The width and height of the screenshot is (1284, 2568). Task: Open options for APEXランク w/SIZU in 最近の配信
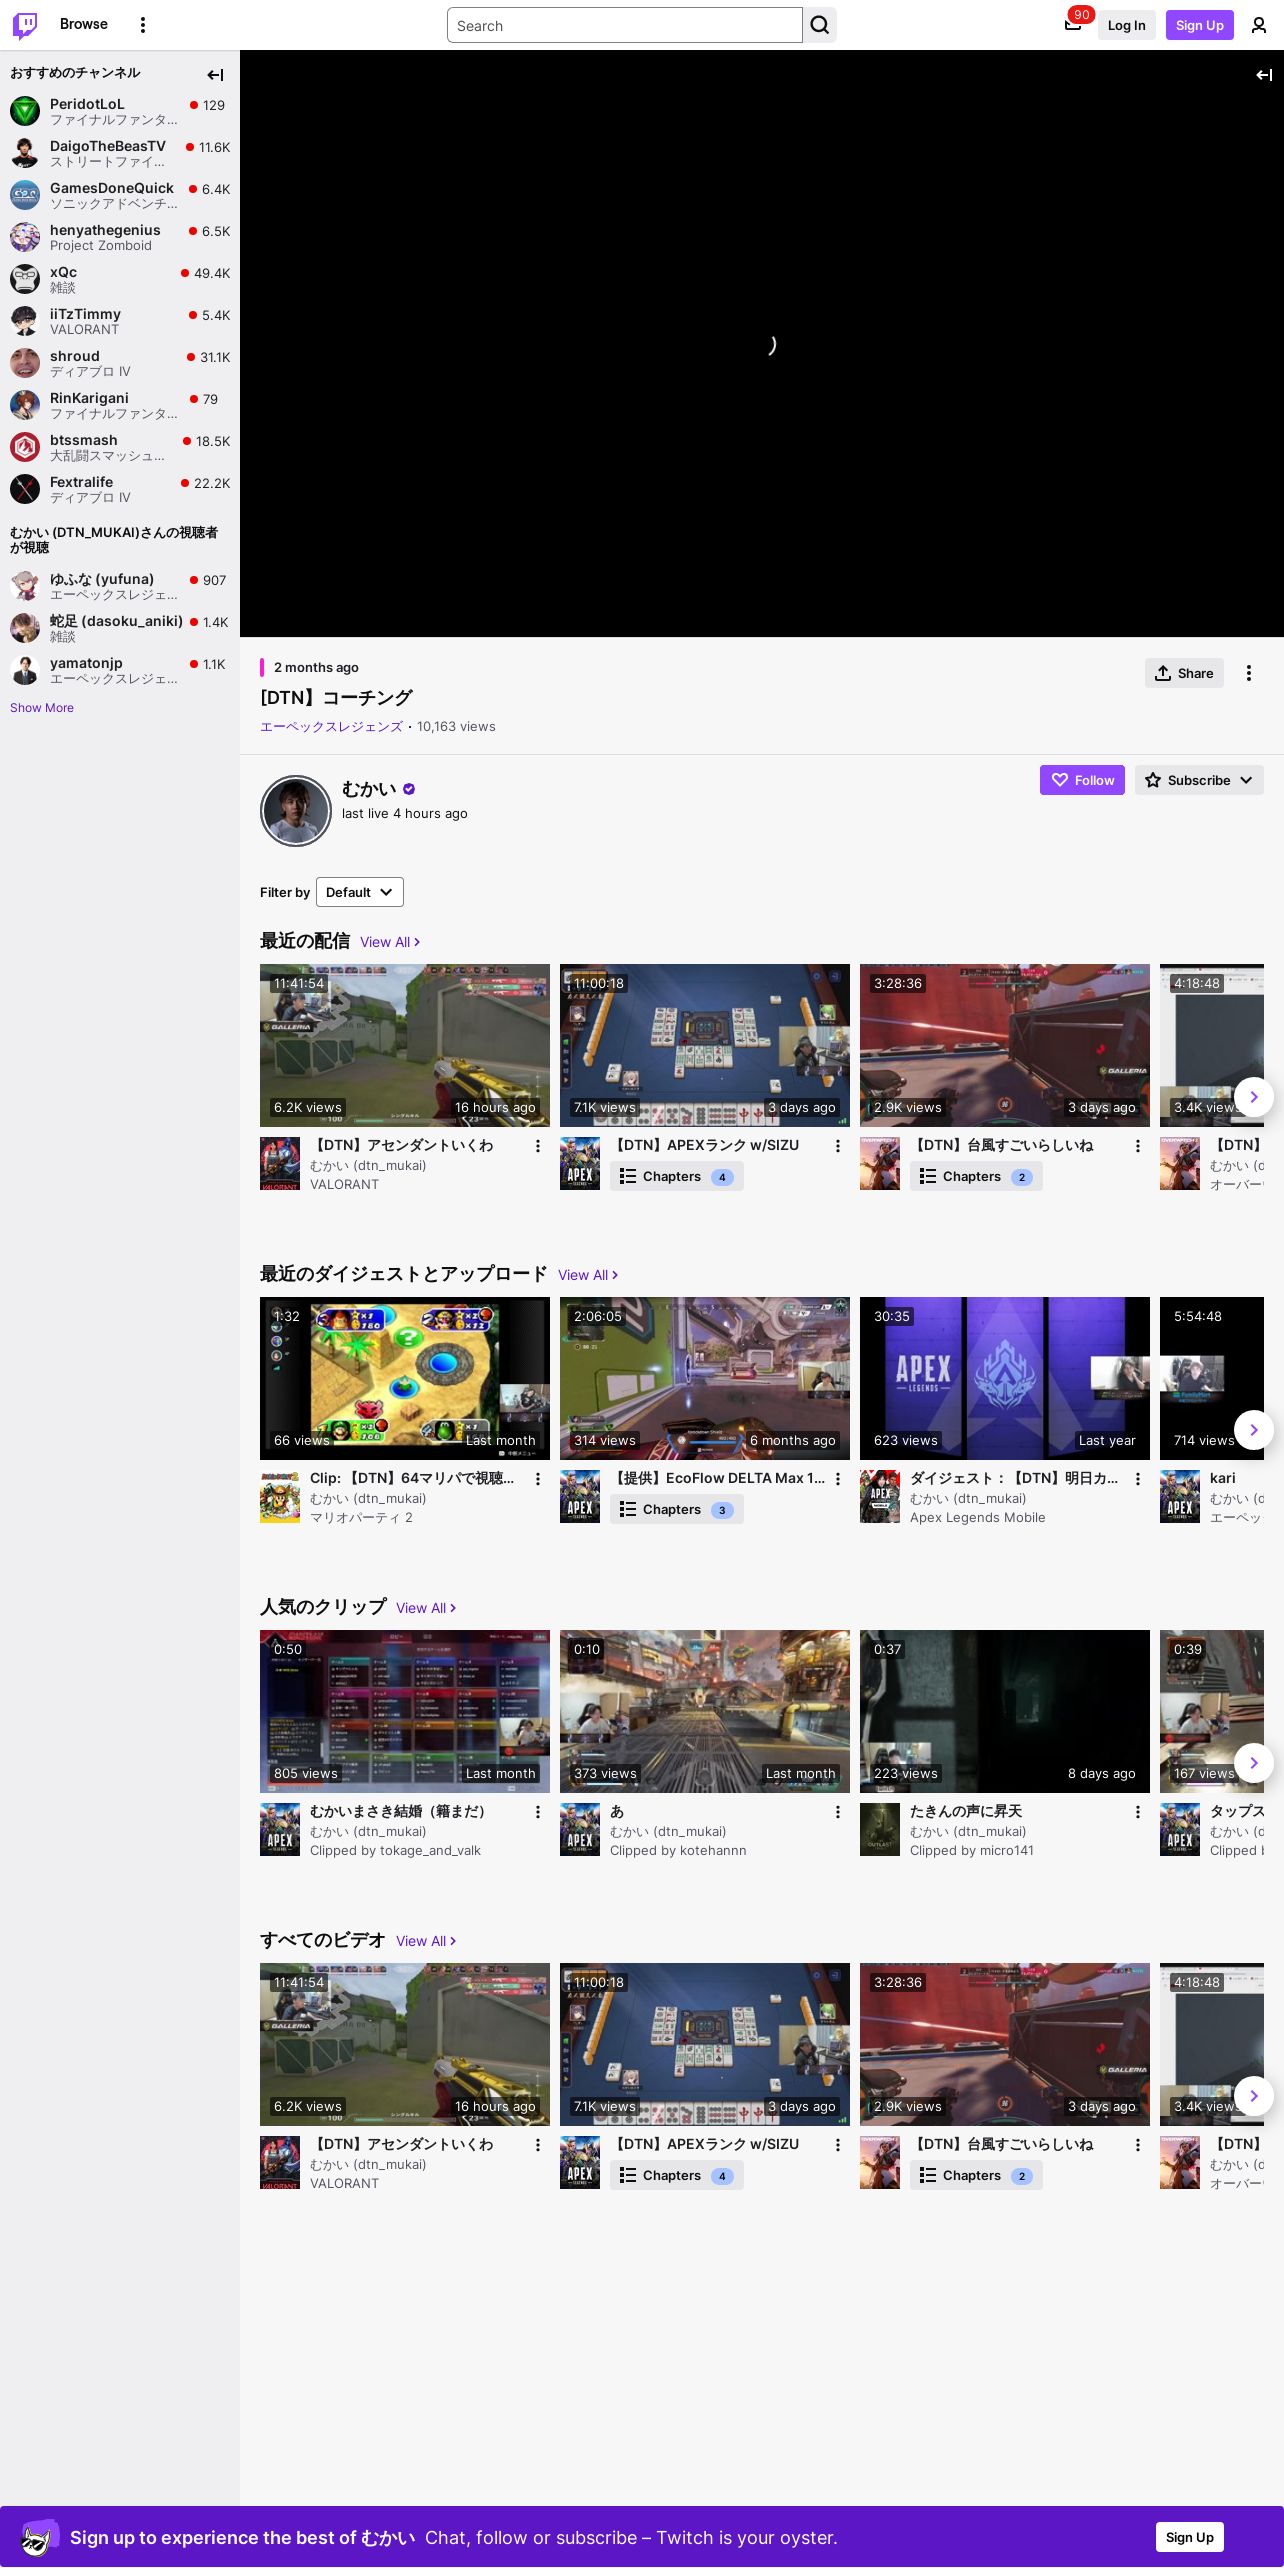tap(837, 1146)
